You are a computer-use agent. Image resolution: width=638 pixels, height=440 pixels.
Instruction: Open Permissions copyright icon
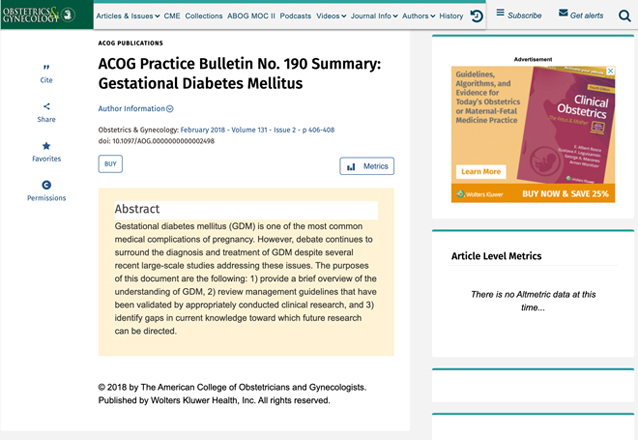coord(46,185)
